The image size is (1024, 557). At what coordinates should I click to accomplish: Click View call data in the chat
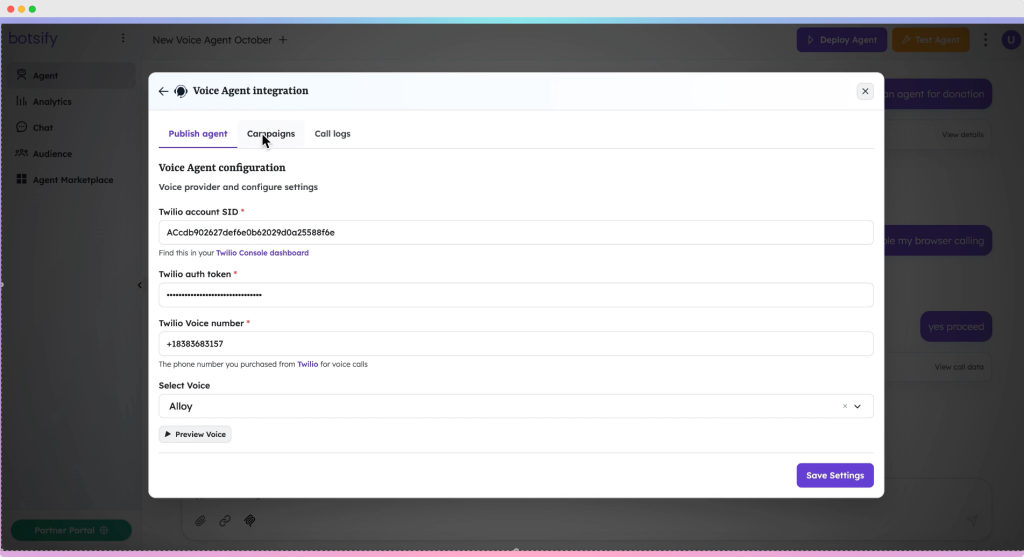tap(959, 367)
